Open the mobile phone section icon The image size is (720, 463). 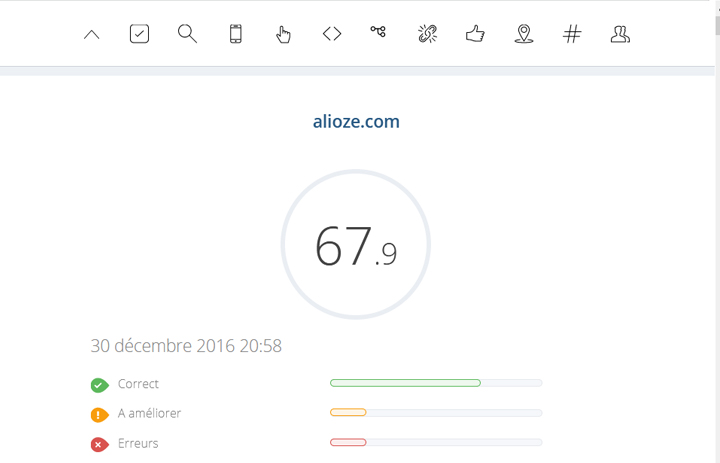pyautogui.click(x=236, y=34)
